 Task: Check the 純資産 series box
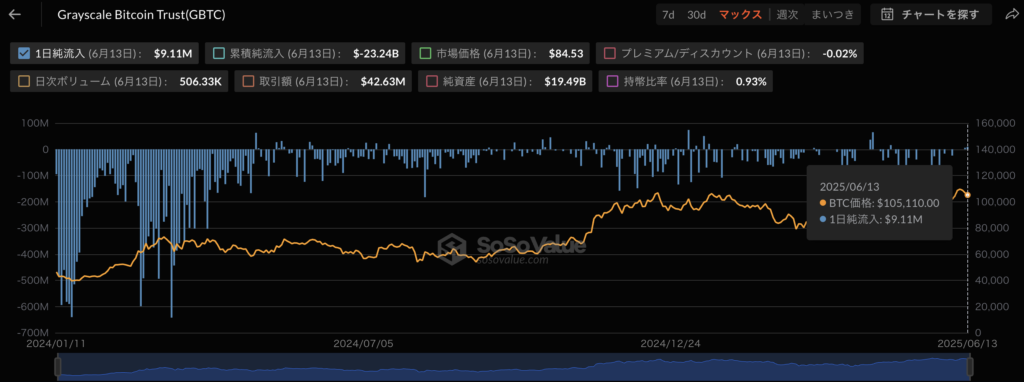[432, 82]
